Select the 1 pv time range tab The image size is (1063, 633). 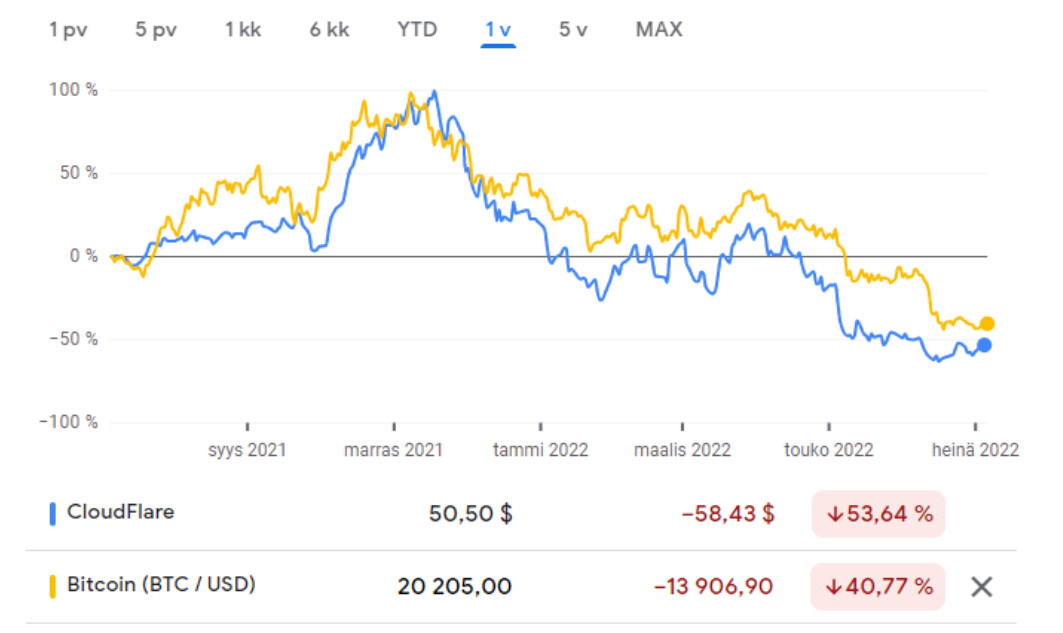tap(68, 30)
